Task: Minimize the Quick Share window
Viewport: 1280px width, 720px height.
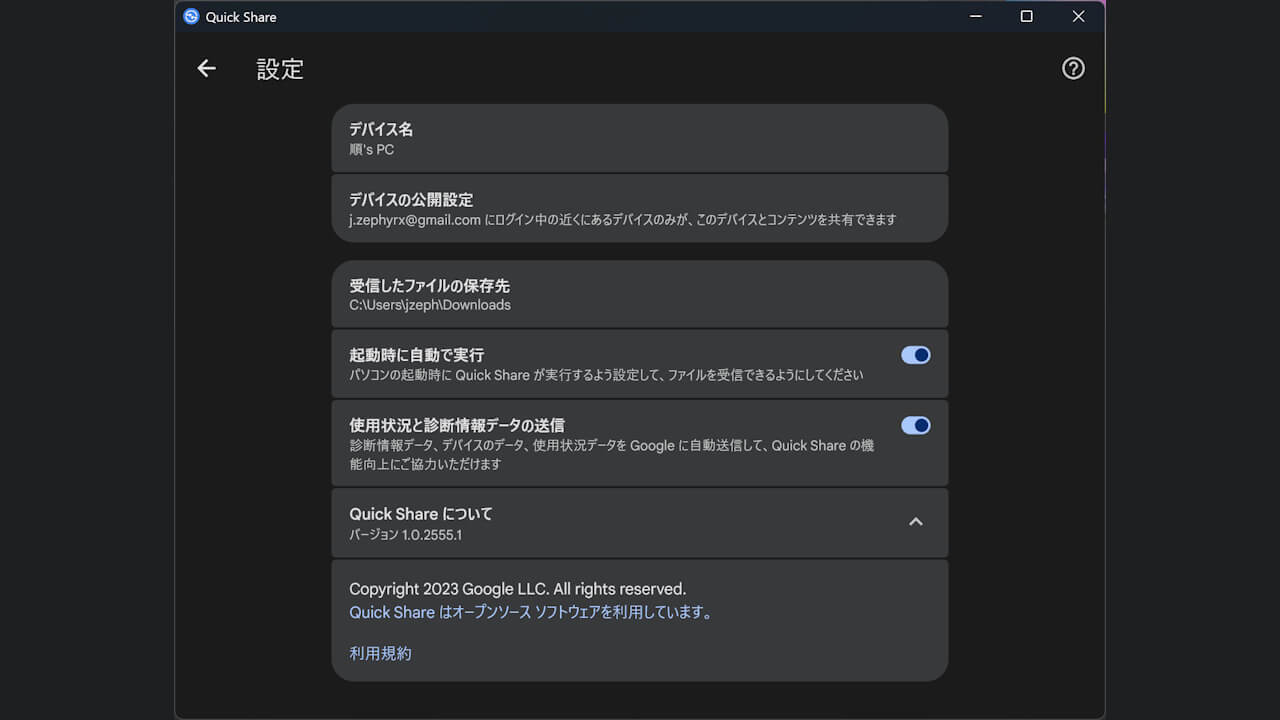Action: 974,16
